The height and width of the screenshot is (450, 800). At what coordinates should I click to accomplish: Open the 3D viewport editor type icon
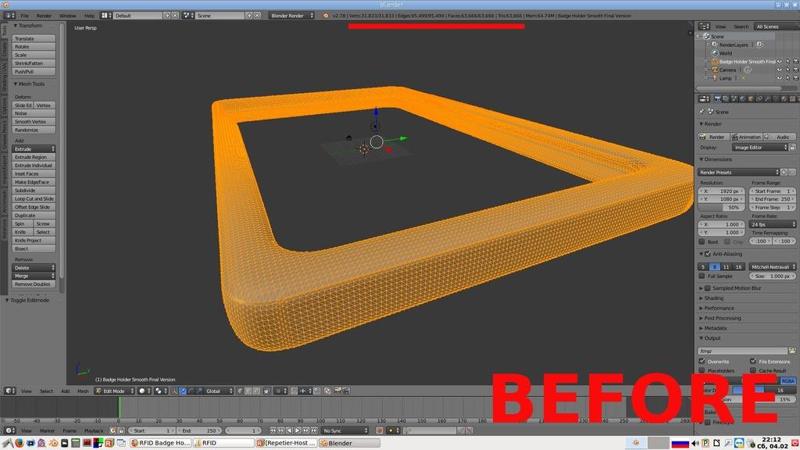10,391
